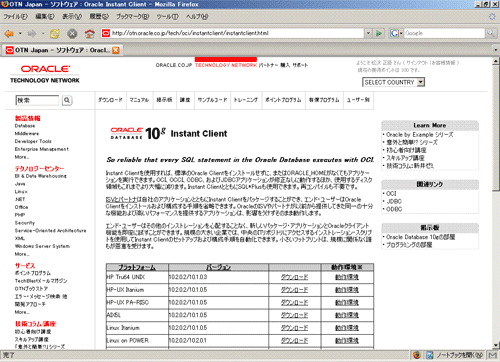500x362 pixels.
Task: Open the SELECT COUNTRY dropdown
Action: pos(393,82)
